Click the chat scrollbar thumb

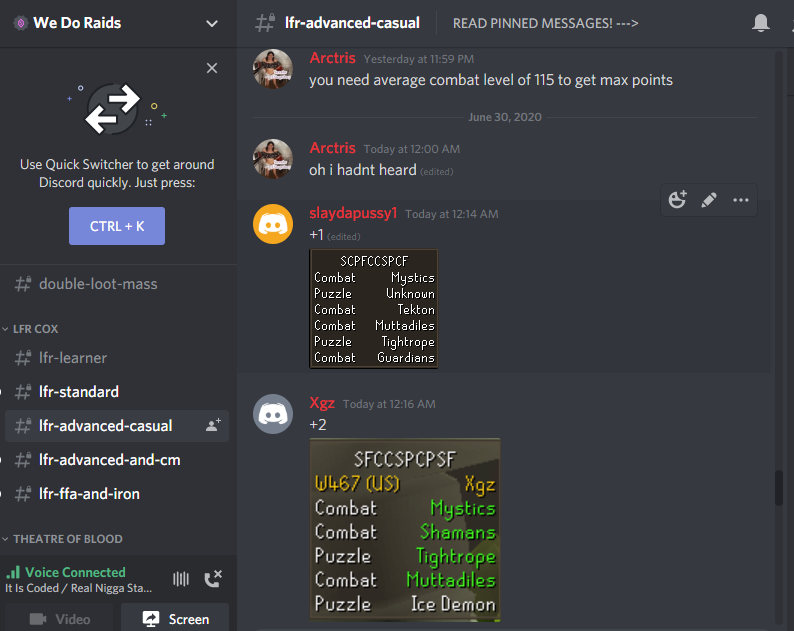(779, 488)
